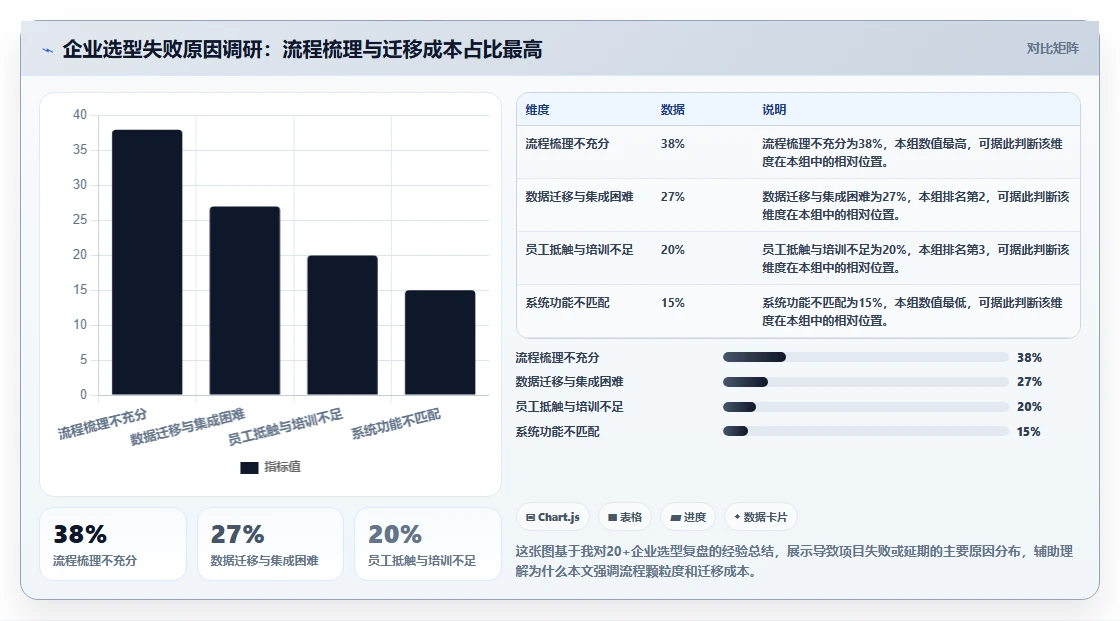Click the 20% progress bar for 员工抵触与培训不足
This screenshot has height=621, width=1120.
point(865,407)
